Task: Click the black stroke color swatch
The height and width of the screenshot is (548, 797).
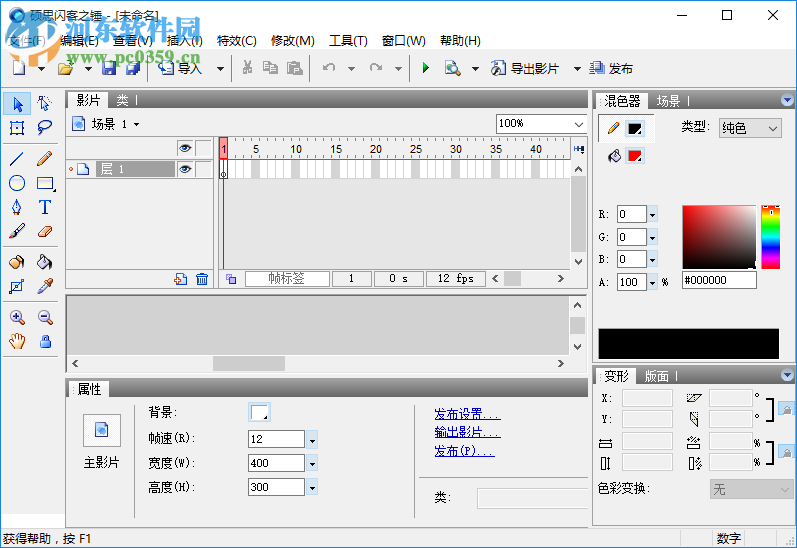Action: pyautogui.click(x=635, y=129)
